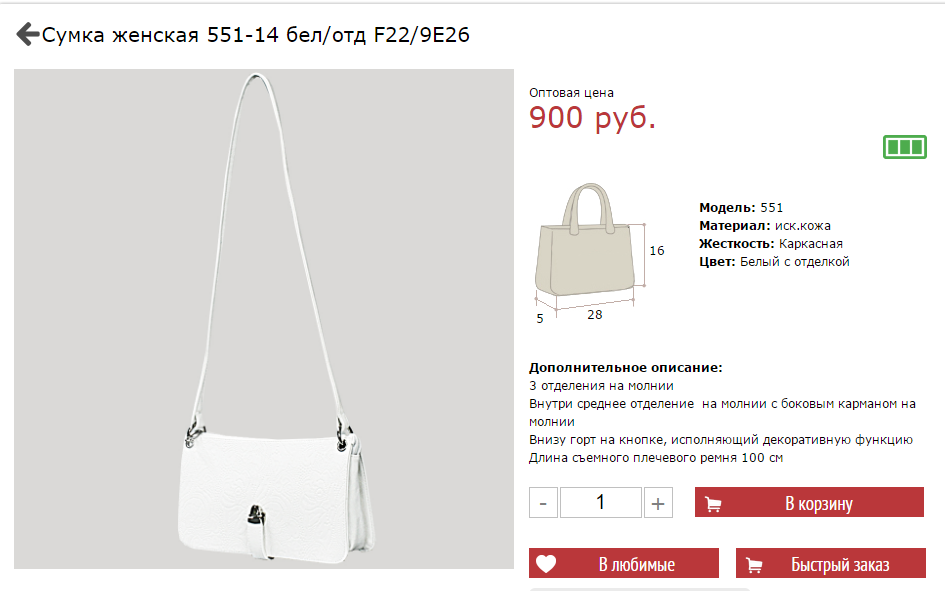945x591 pixels.
Task: Click the cart icon on Быстрый заказ button
Action: pyautogui.click(x=754, y=565)
